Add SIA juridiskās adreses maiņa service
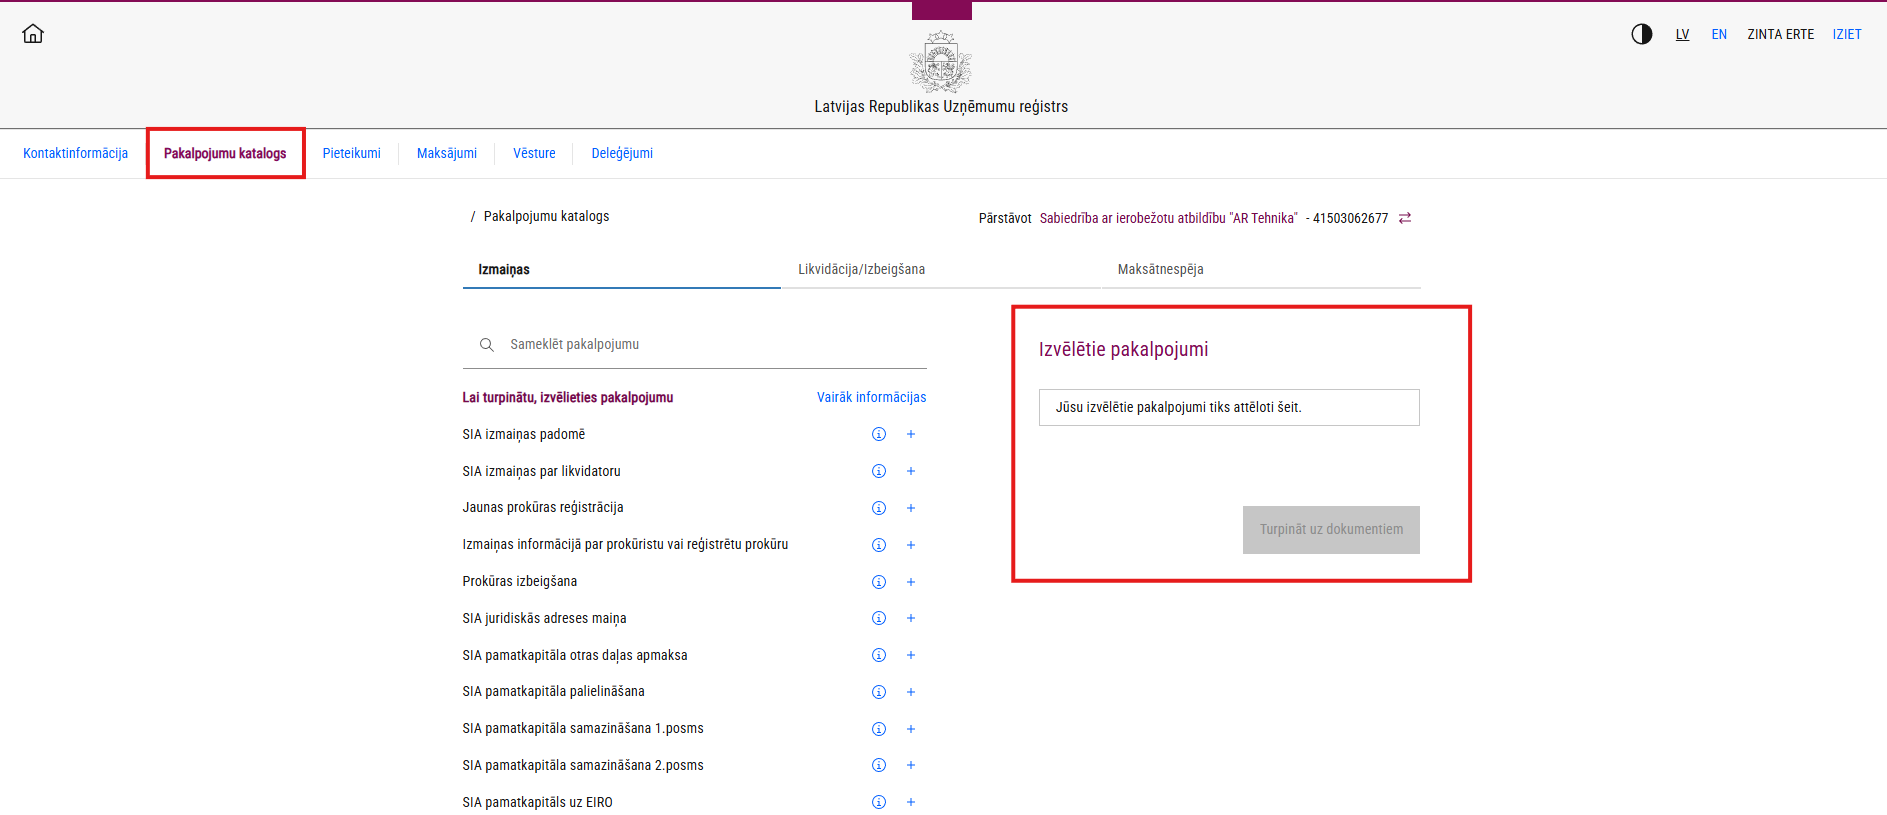Screen dimensions: 1887x815 [x=911, y=618]
